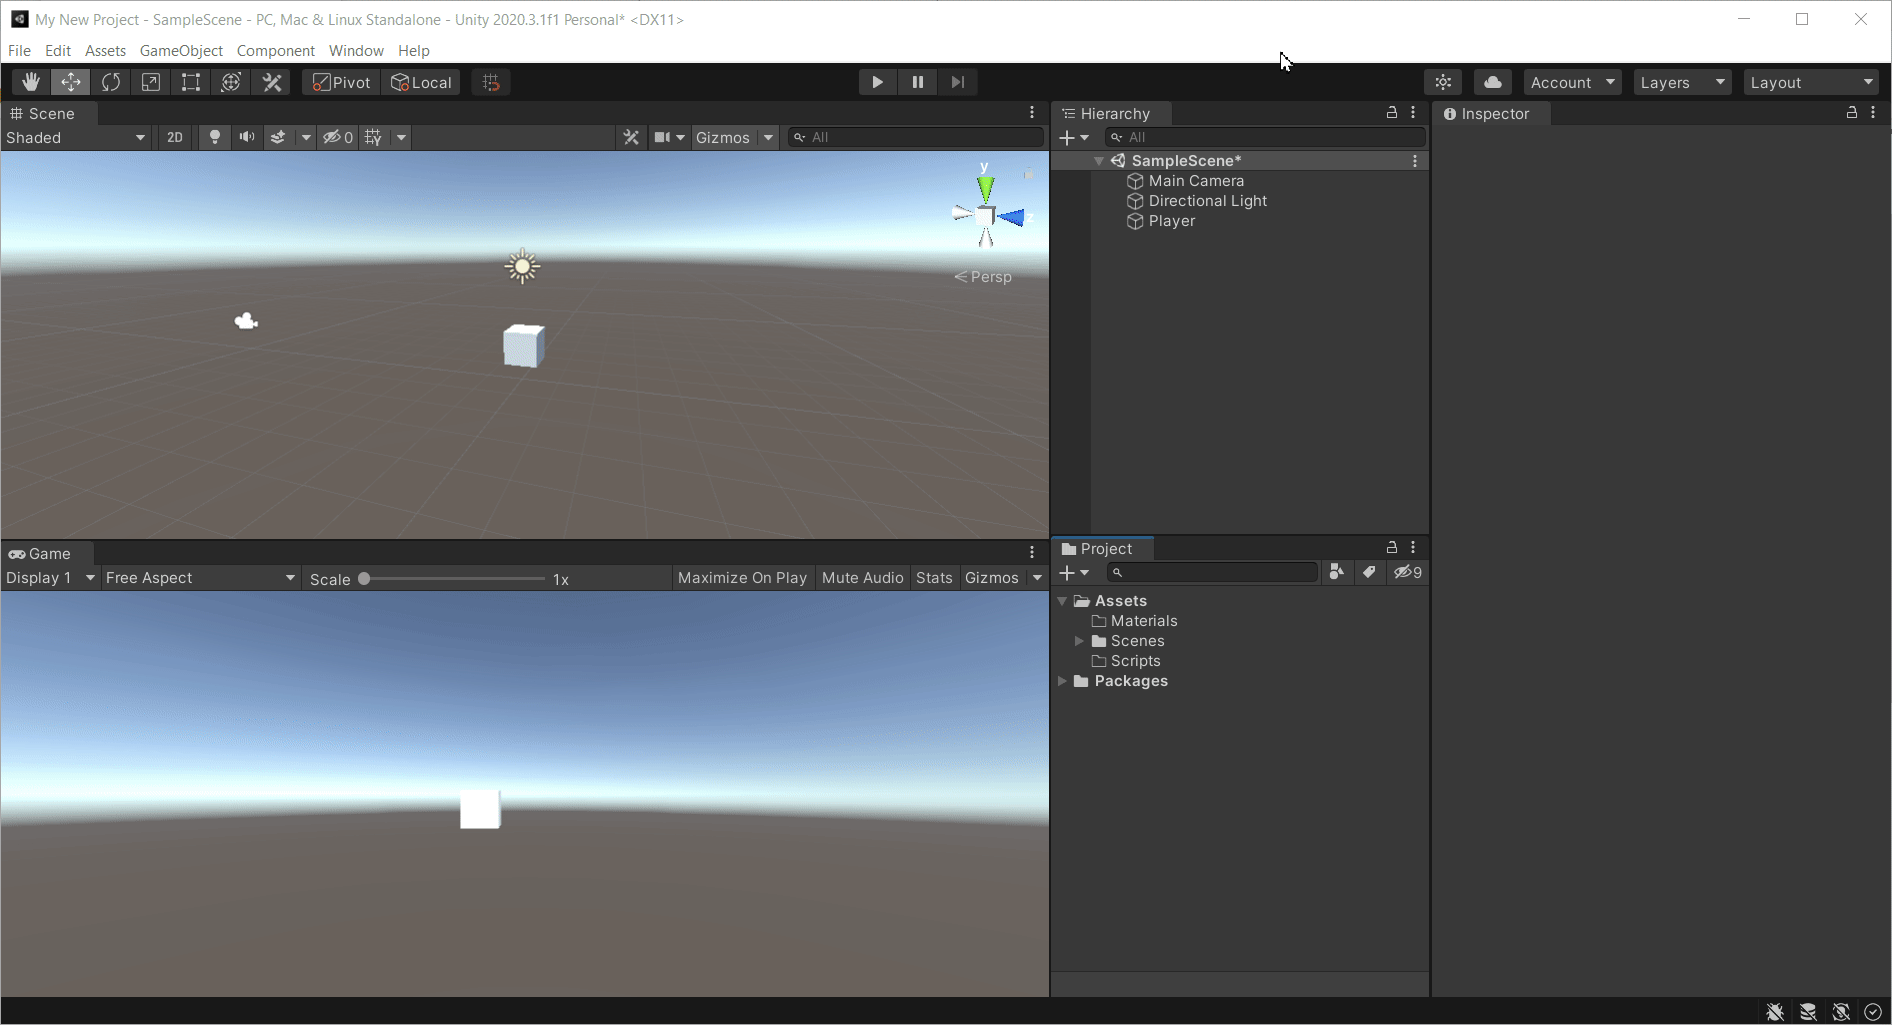Enable grid snapping in the toolbar

490,82
